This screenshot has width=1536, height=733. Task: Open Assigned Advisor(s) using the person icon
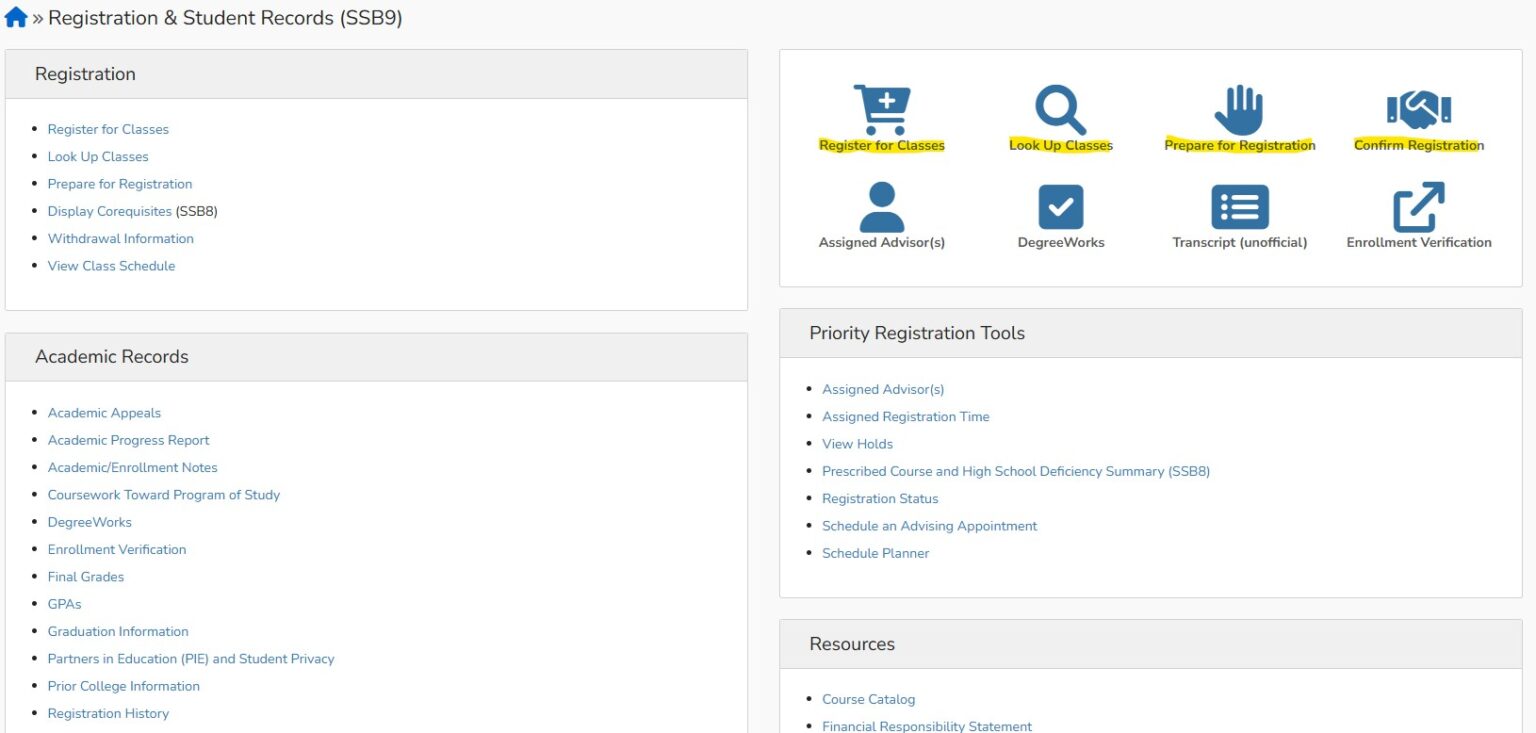881,207
